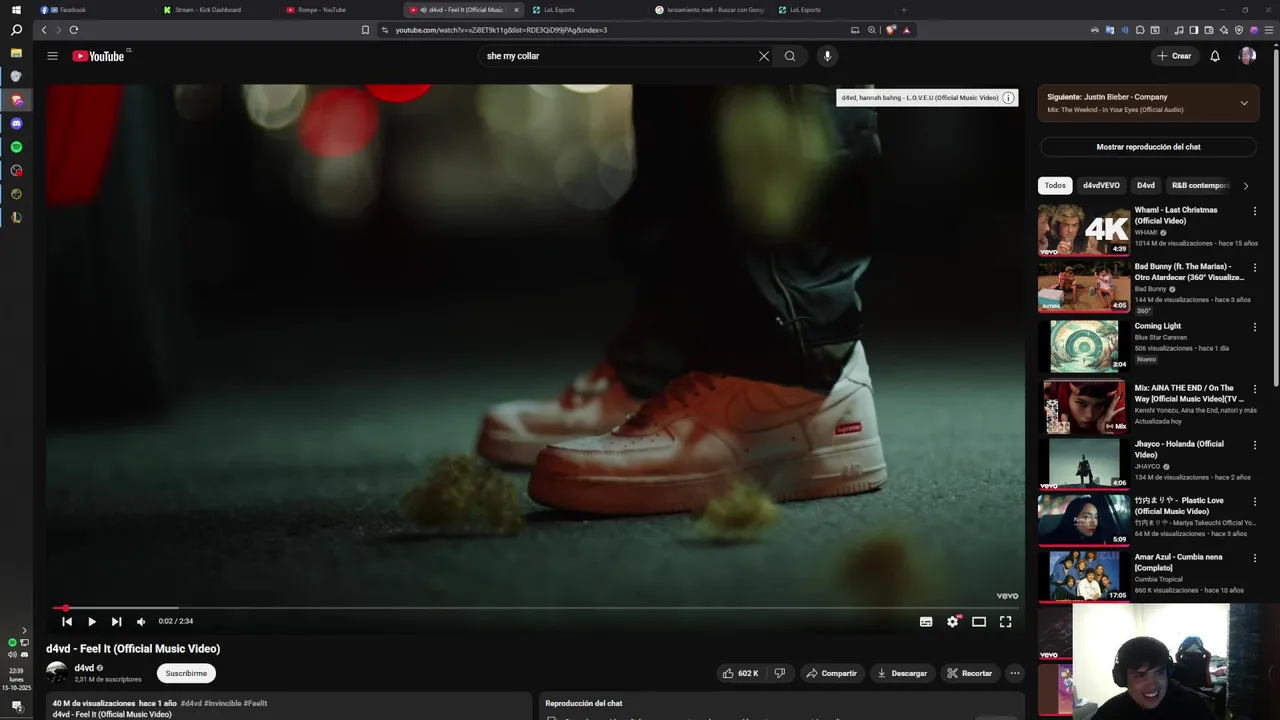Open options for Last Christmas video
Viewport: 1280px width, 720px height.
pyautogui.click(x=1254, y=211)
